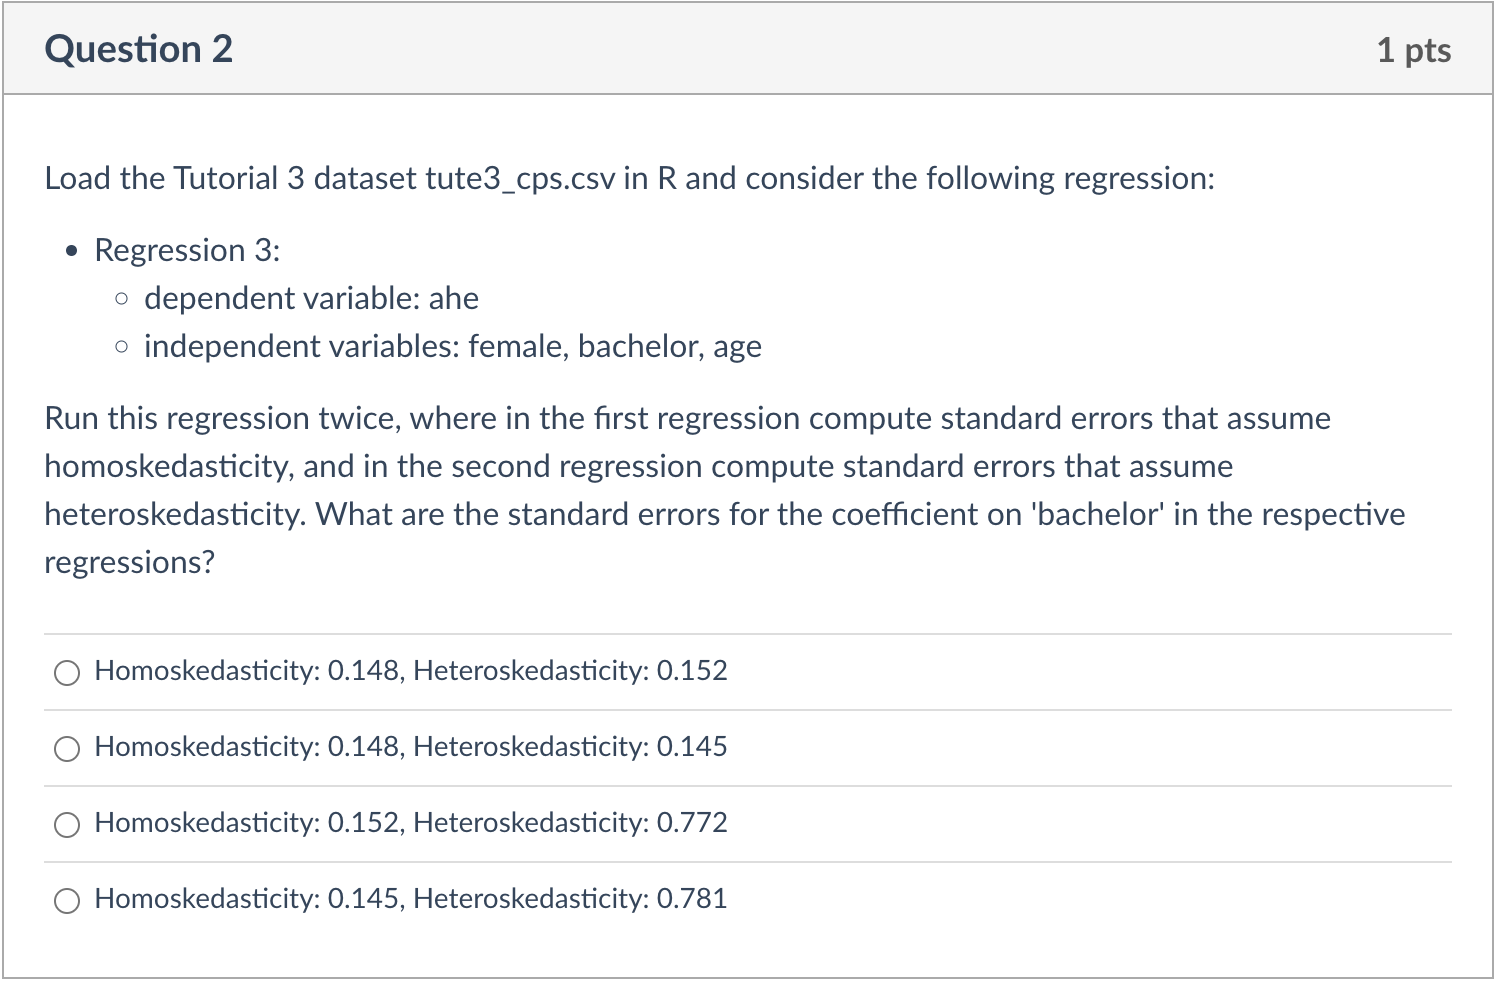The width and height of the screenshot is (1498, 984).
Task: Click the 'Regression 3' bullet item
Action: click(x=186, y=250)
